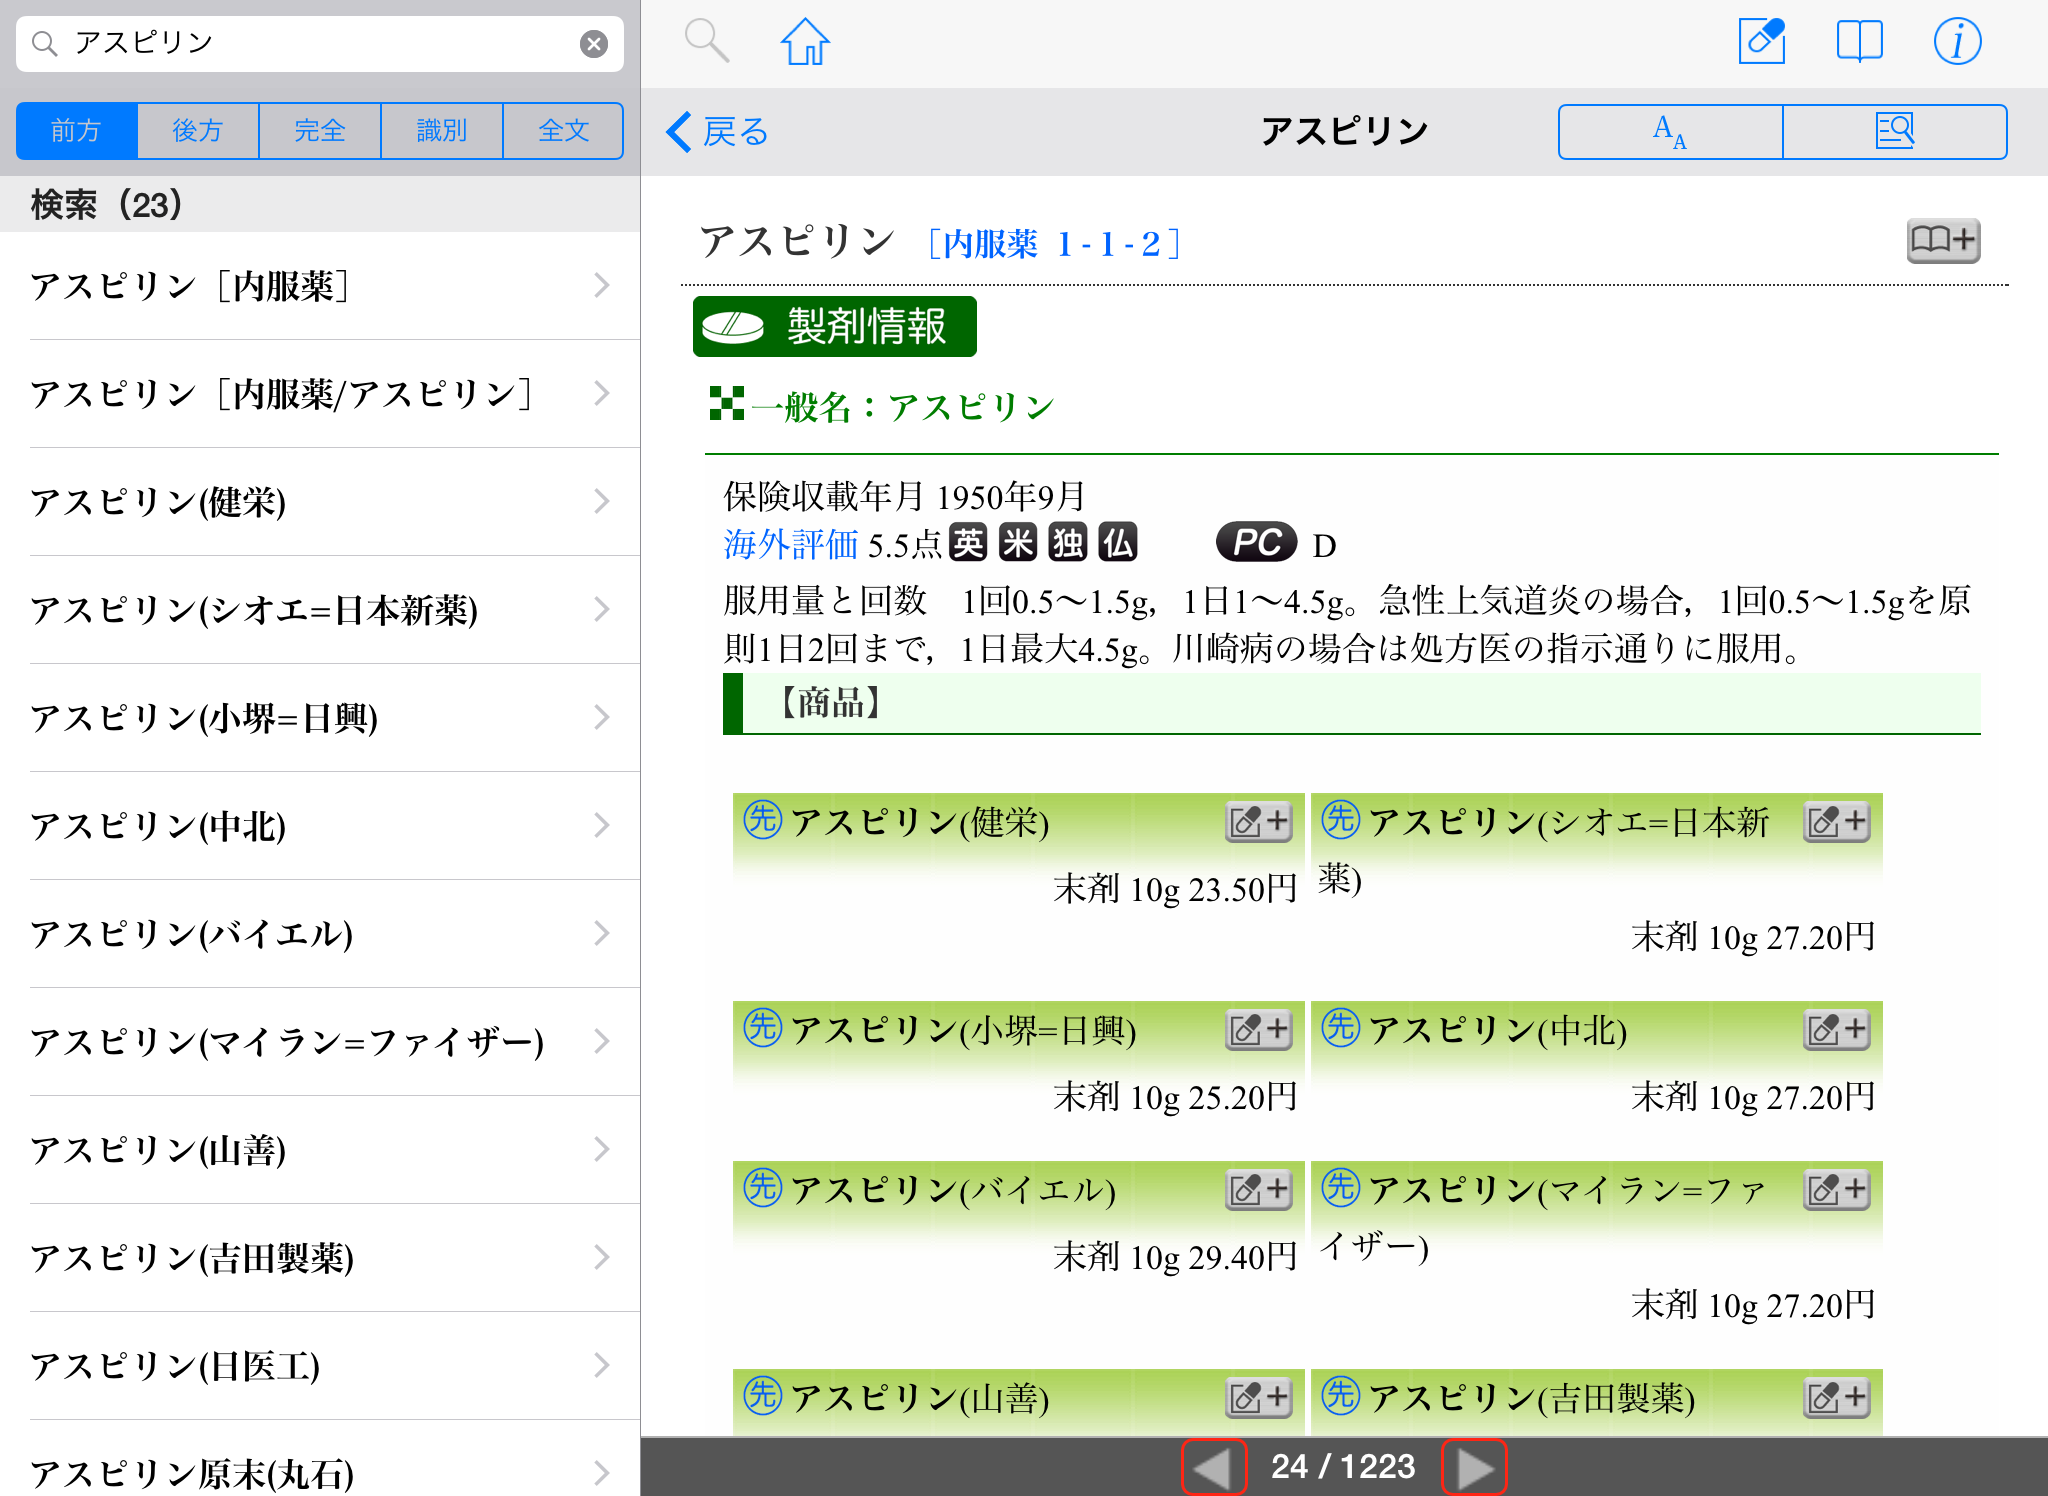The width and height of the screenshot is (2048, 1496).
Task: Open the book icon in top bar
Action: pos(1859,42)
